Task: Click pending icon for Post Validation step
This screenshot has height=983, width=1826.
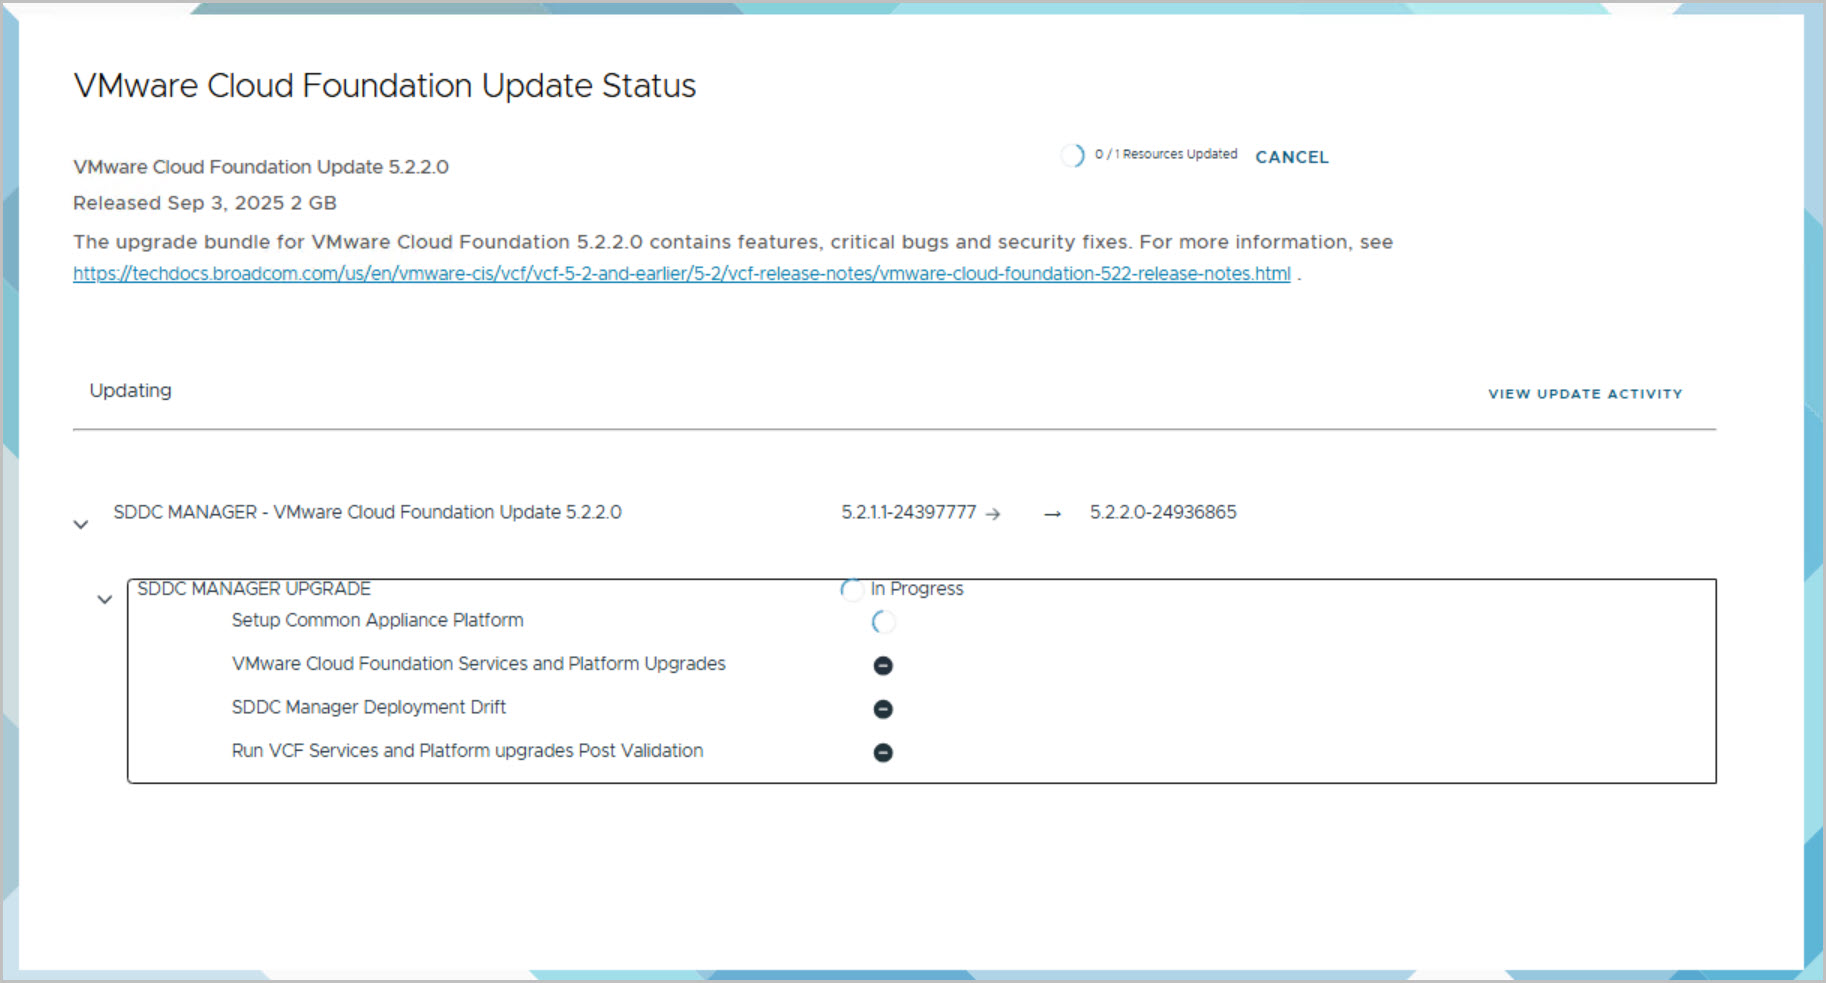Action: coord(883,753)
